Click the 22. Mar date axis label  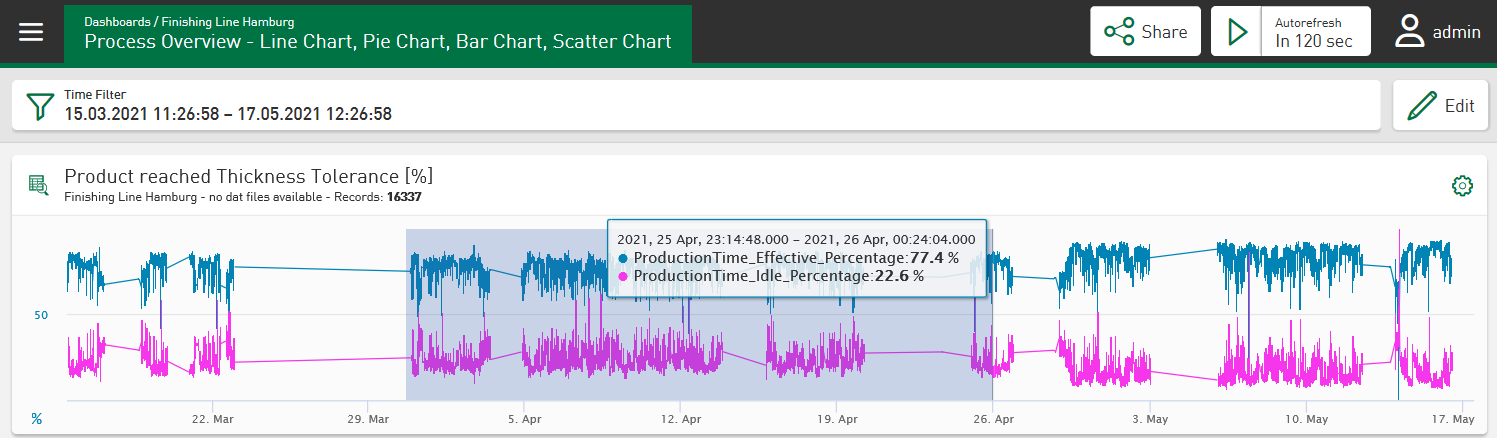click(212, 419)
